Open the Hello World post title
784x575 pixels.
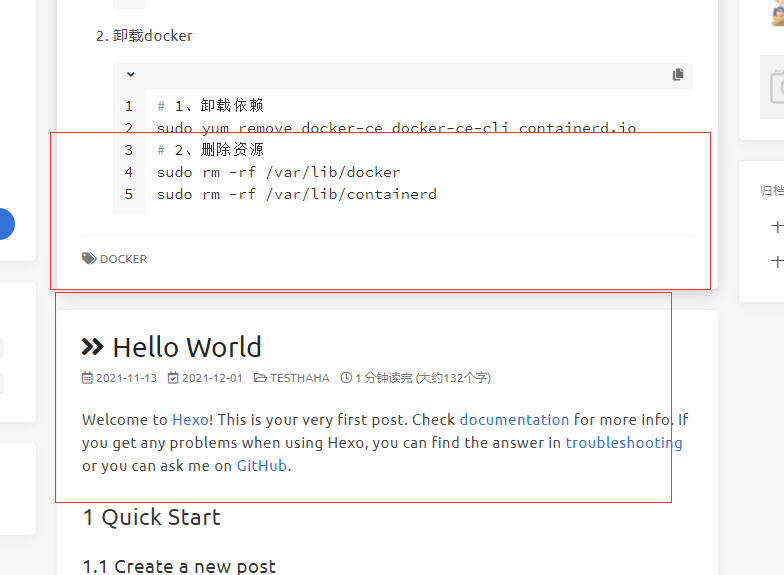pyautogui.click(x=187, y=347)
